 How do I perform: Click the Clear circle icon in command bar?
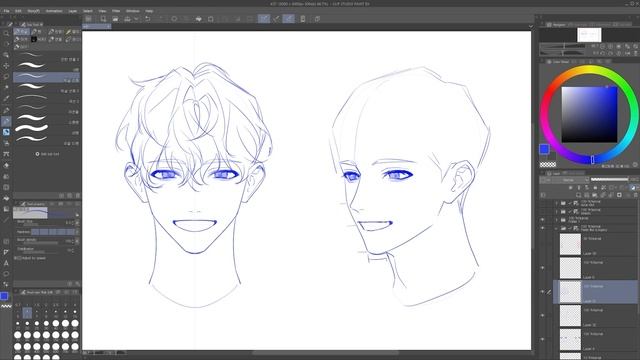(x=174, y=19)
